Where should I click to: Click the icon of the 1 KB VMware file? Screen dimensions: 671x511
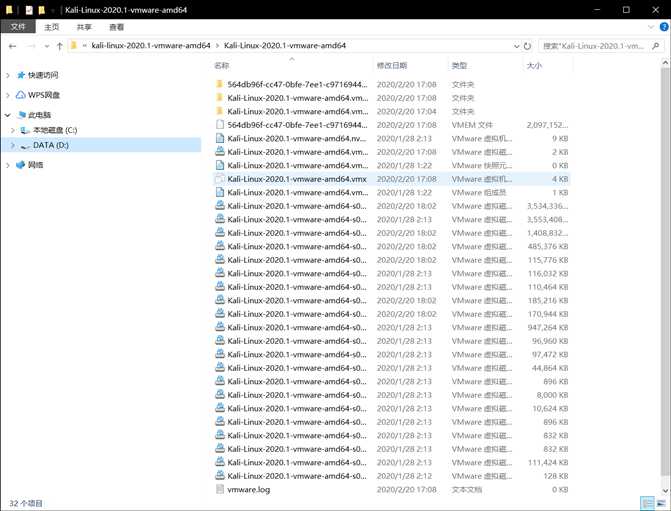(220, 192)
